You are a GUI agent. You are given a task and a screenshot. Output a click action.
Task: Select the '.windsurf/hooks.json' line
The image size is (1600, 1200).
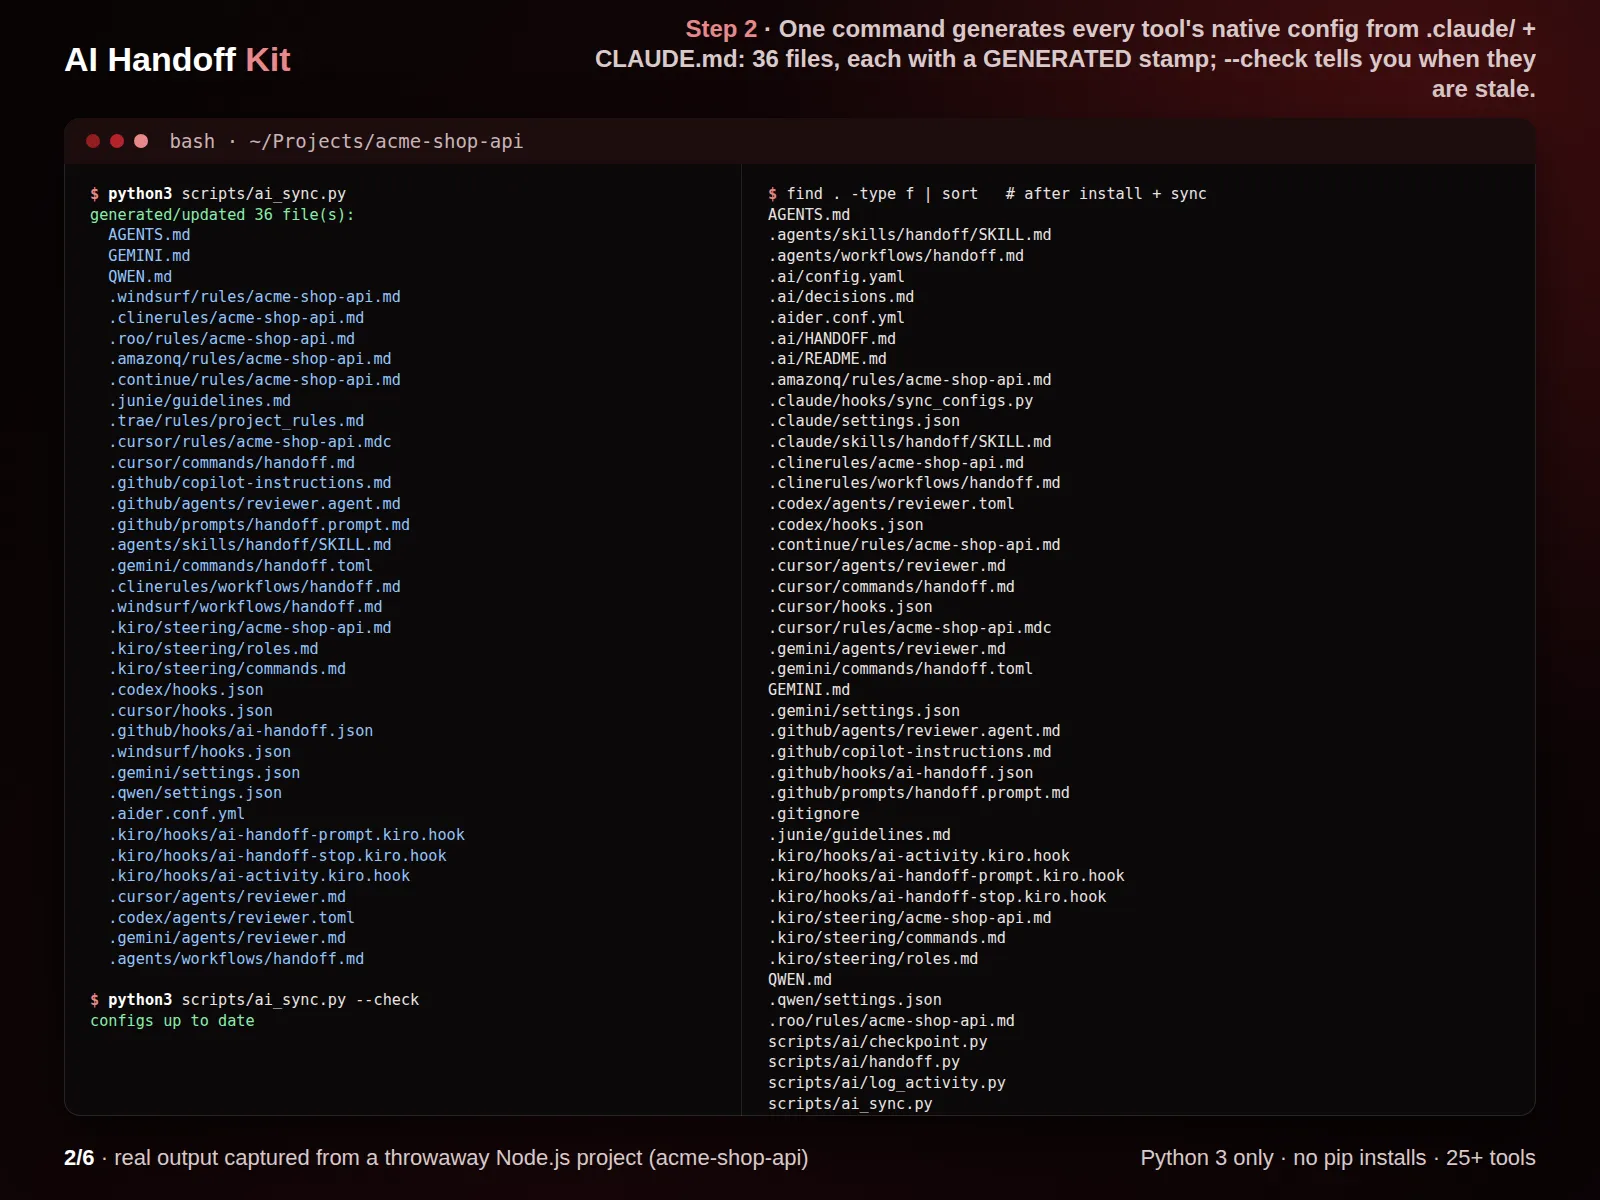point(200,752)
